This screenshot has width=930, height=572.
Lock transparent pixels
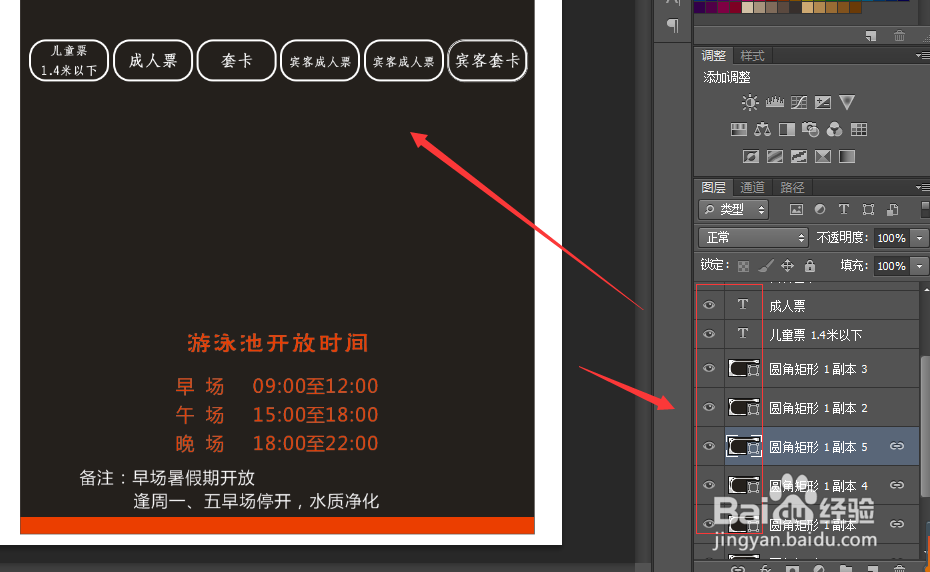743,266
